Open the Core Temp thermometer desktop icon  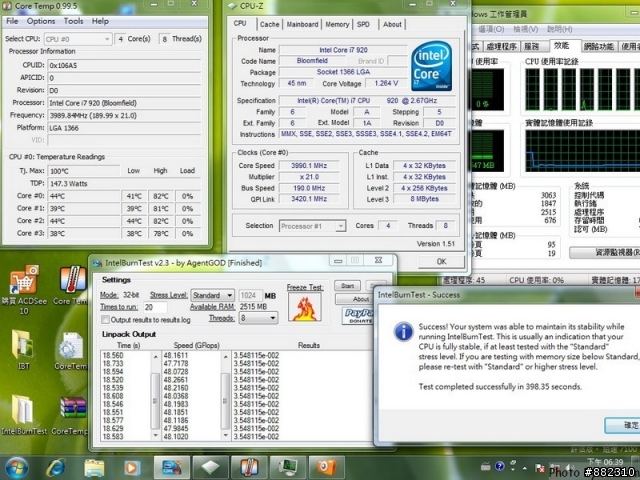(x=73, y=286)
